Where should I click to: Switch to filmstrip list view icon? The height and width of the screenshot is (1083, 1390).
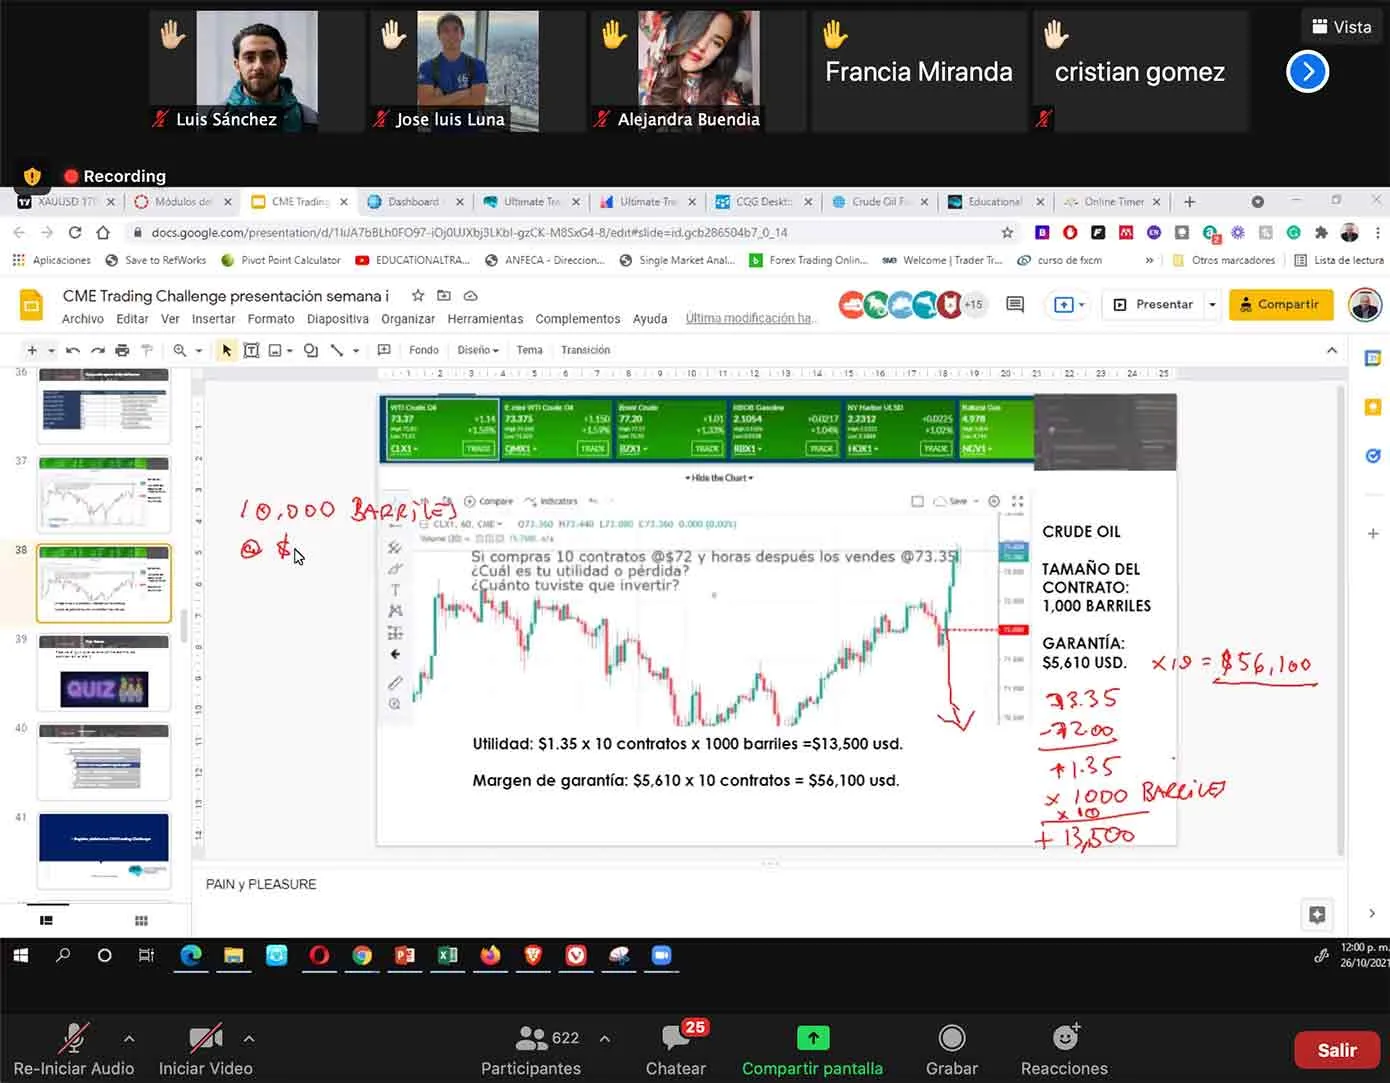46,920
